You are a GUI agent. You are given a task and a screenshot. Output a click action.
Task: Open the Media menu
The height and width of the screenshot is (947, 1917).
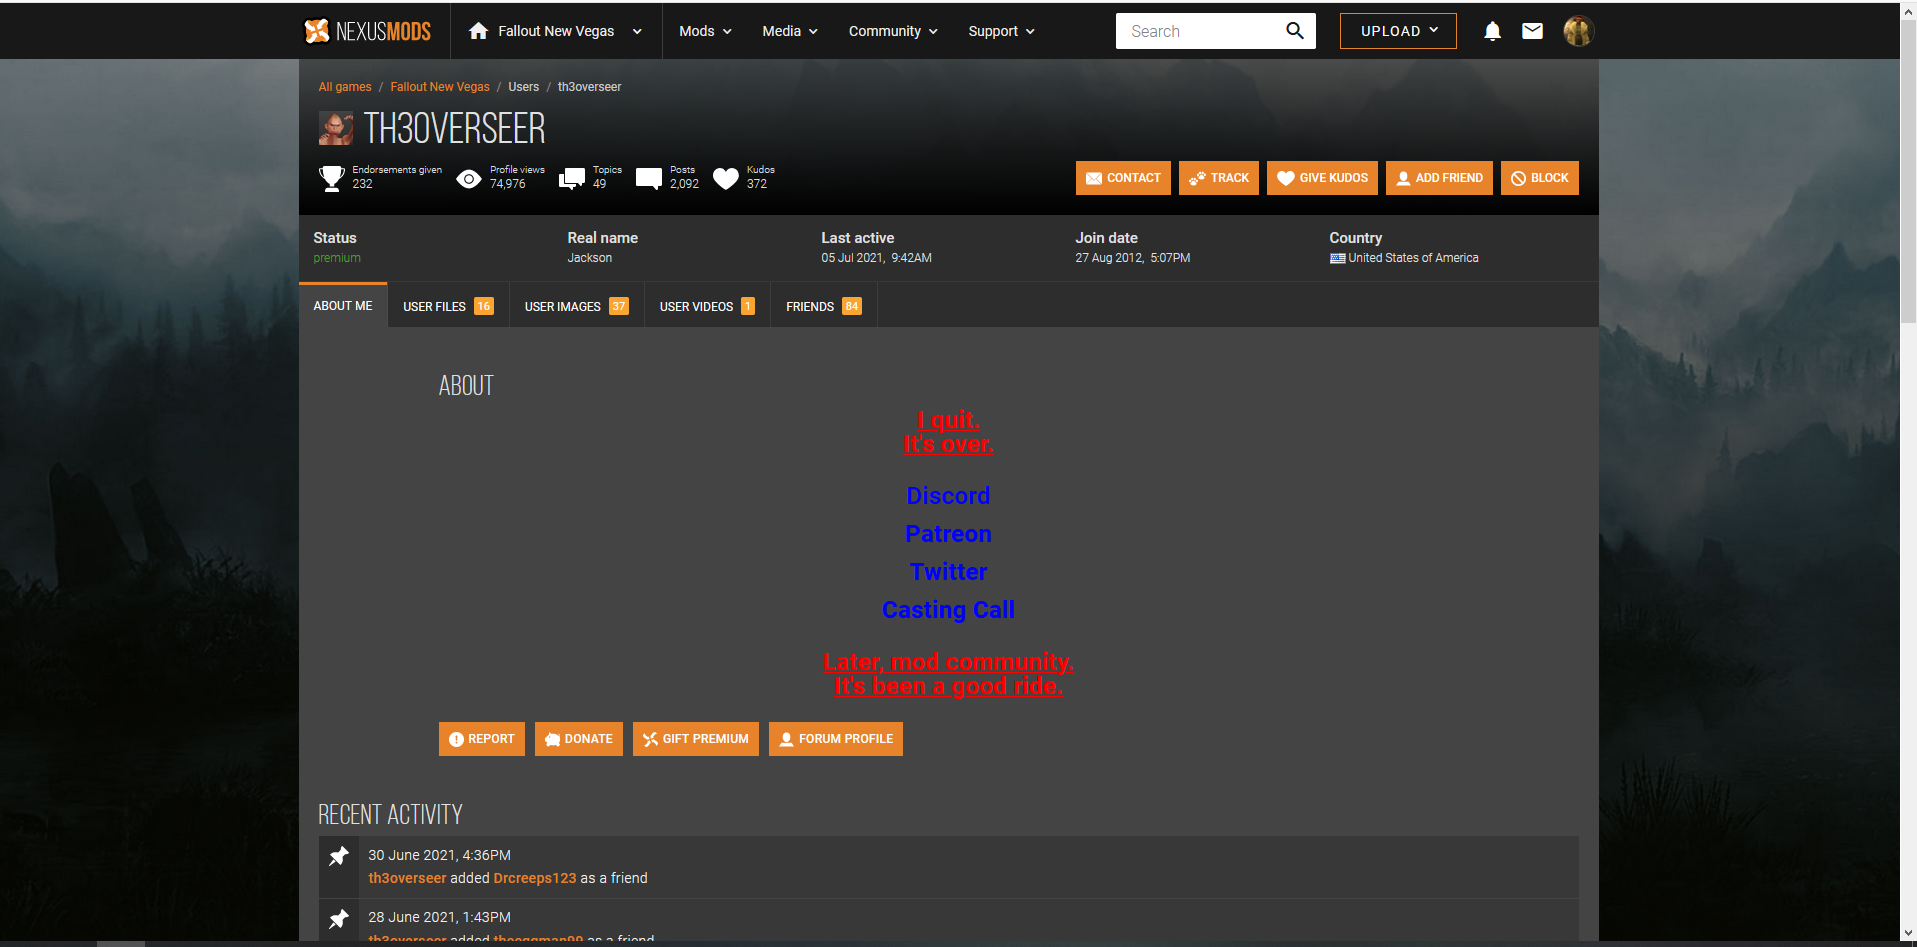point(790,31)
